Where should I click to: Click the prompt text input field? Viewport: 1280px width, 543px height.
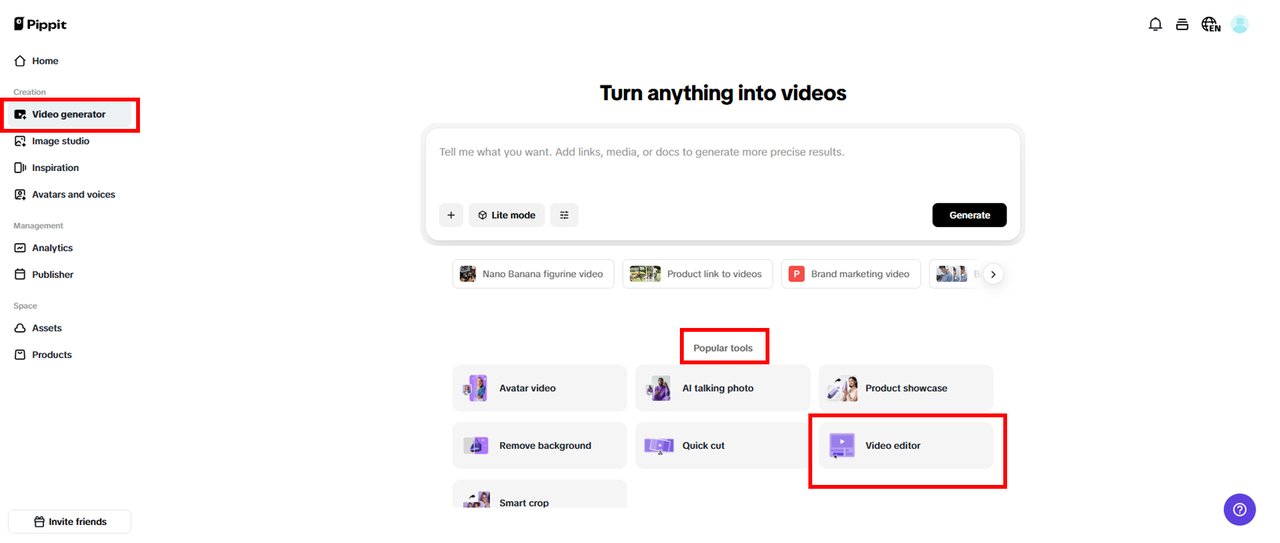point(720,165)
